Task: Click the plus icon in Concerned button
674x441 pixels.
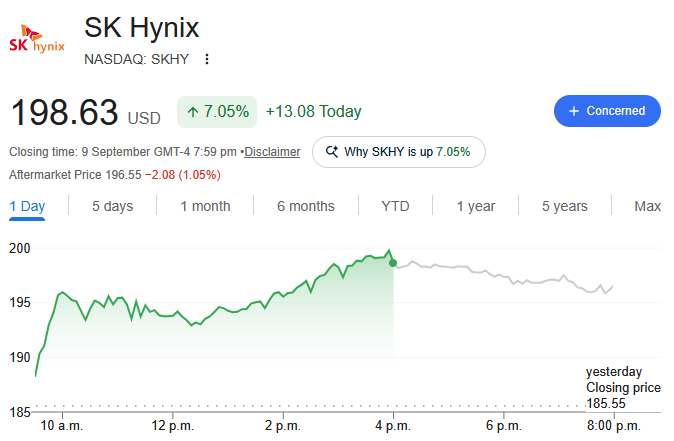Action: pos(574,111)
